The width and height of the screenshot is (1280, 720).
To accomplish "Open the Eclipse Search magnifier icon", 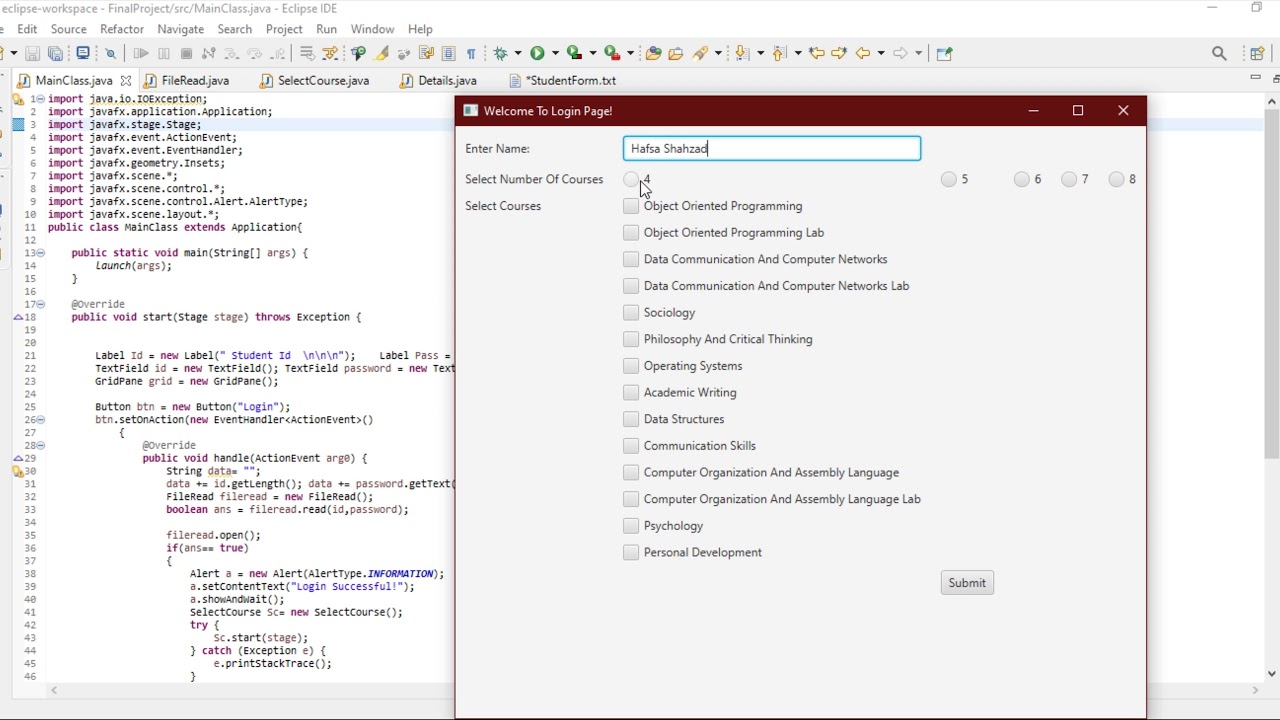I will click(1219, 54).
